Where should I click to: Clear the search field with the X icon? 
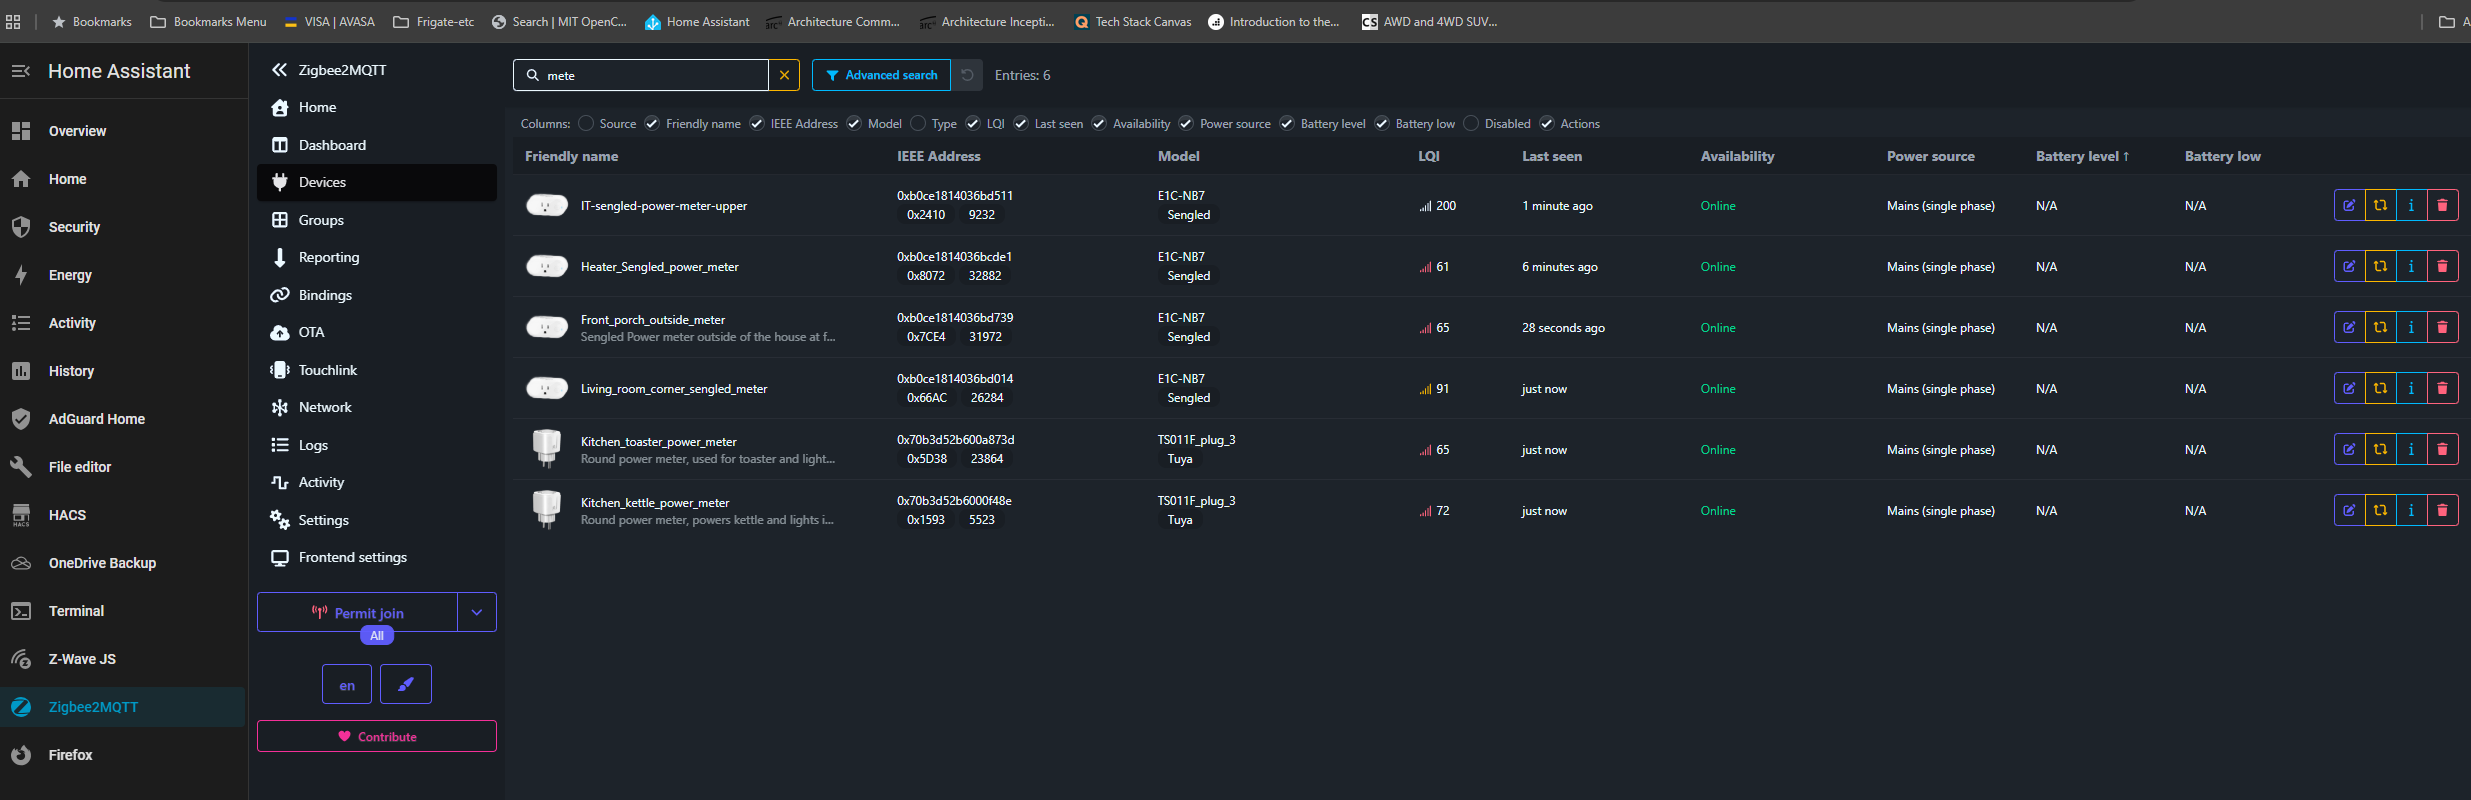click(784, 75)
